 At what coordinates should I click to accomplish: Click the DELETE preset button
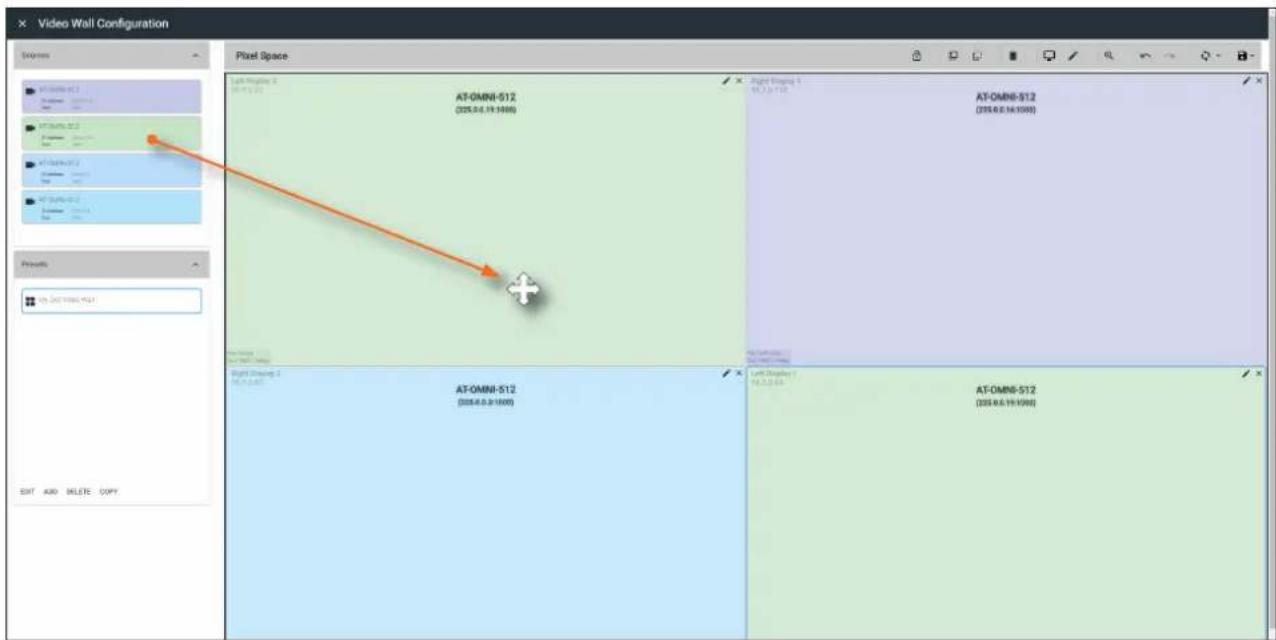pos(78,492)
